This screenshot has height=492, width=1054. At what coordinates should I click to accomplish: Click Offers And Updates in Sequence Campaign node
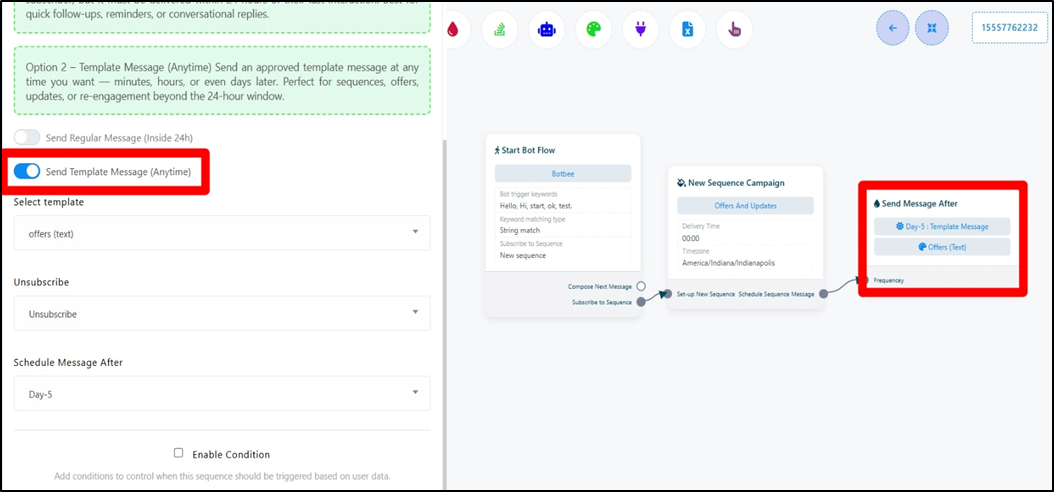click(x=745, y=205)
